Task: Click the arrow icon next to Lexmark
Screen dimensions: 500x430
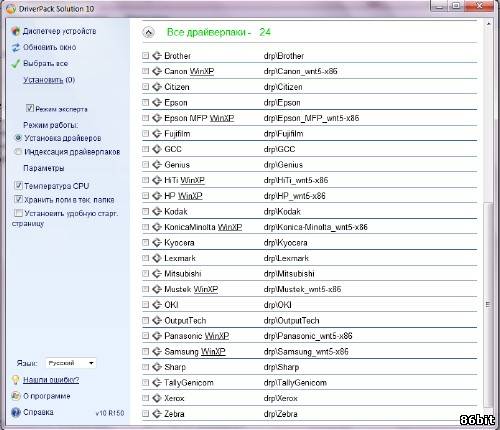Action: pos(157,258)
